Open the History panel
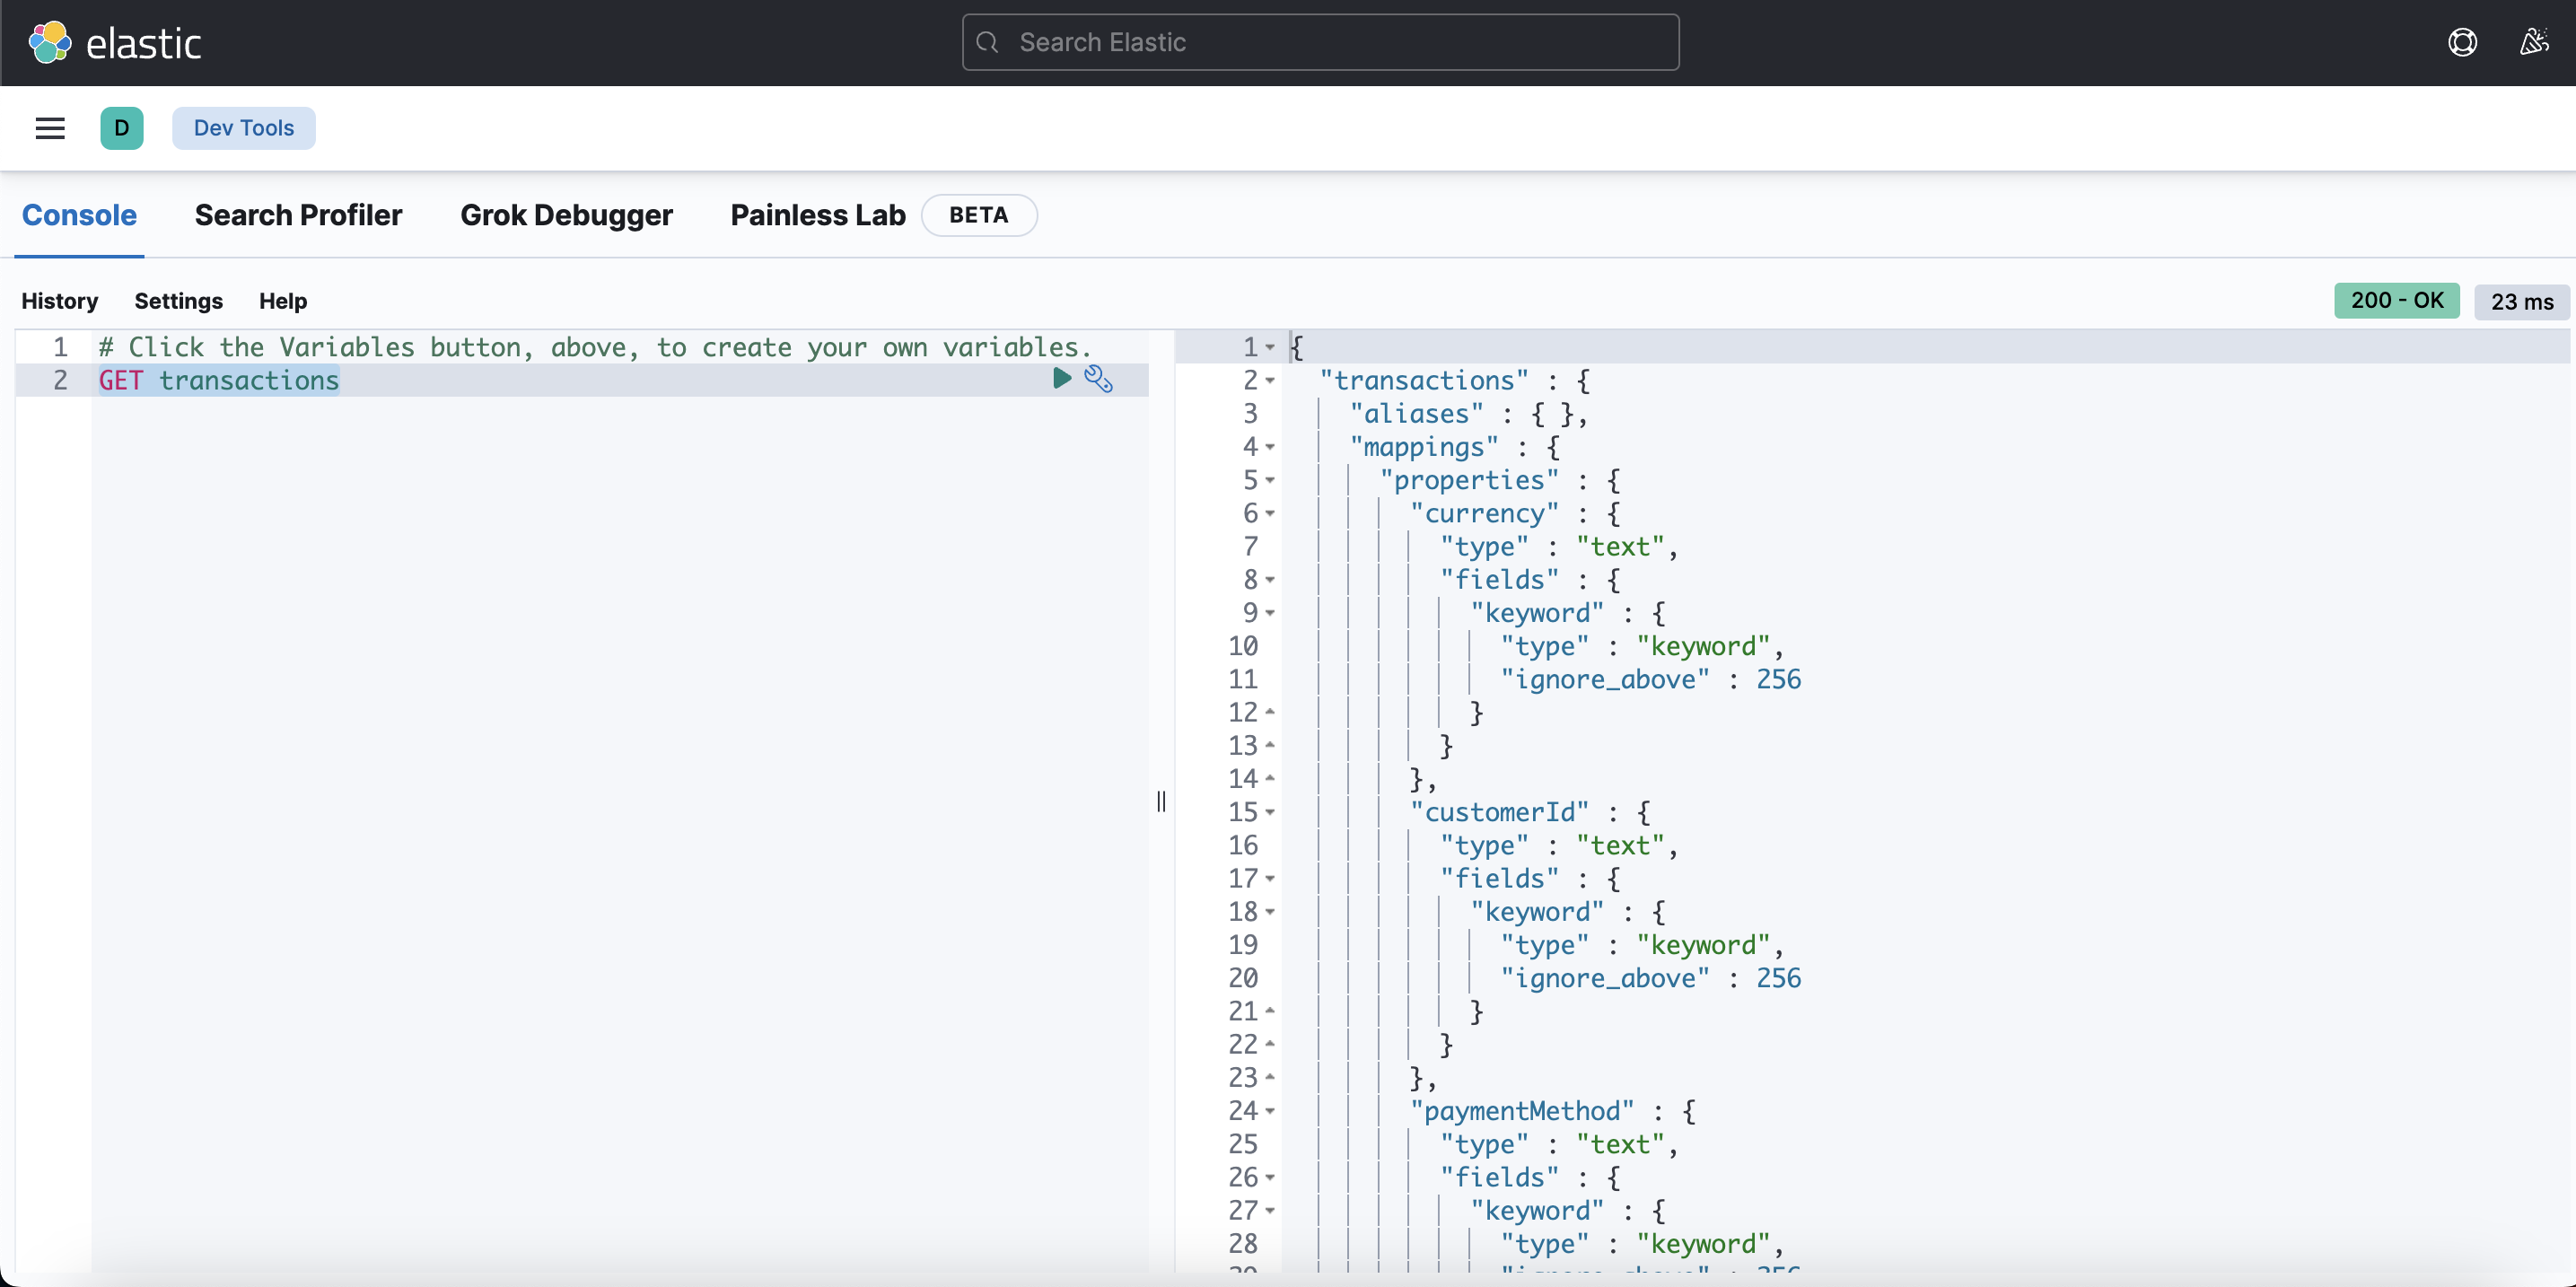 tap(60, 301)
